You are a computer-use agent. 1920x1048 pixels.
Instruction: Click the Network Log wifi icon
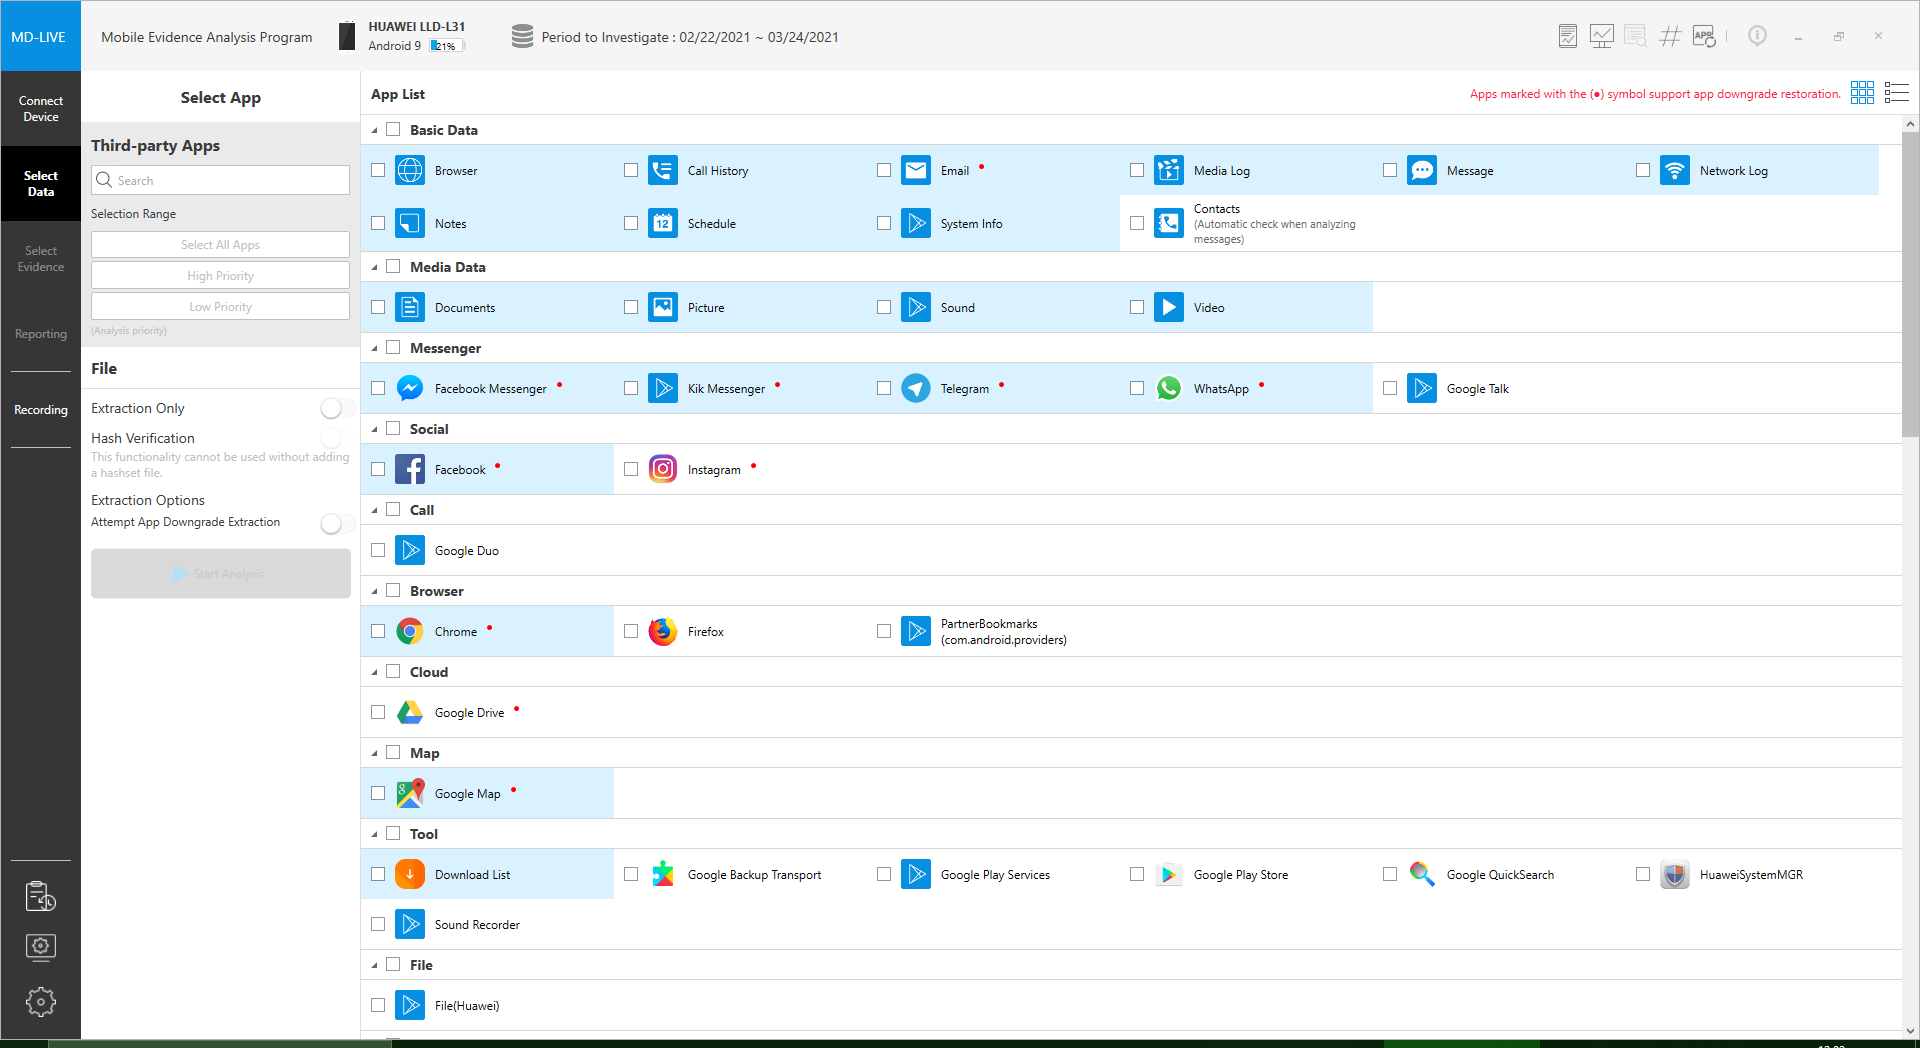(1675, 170)
